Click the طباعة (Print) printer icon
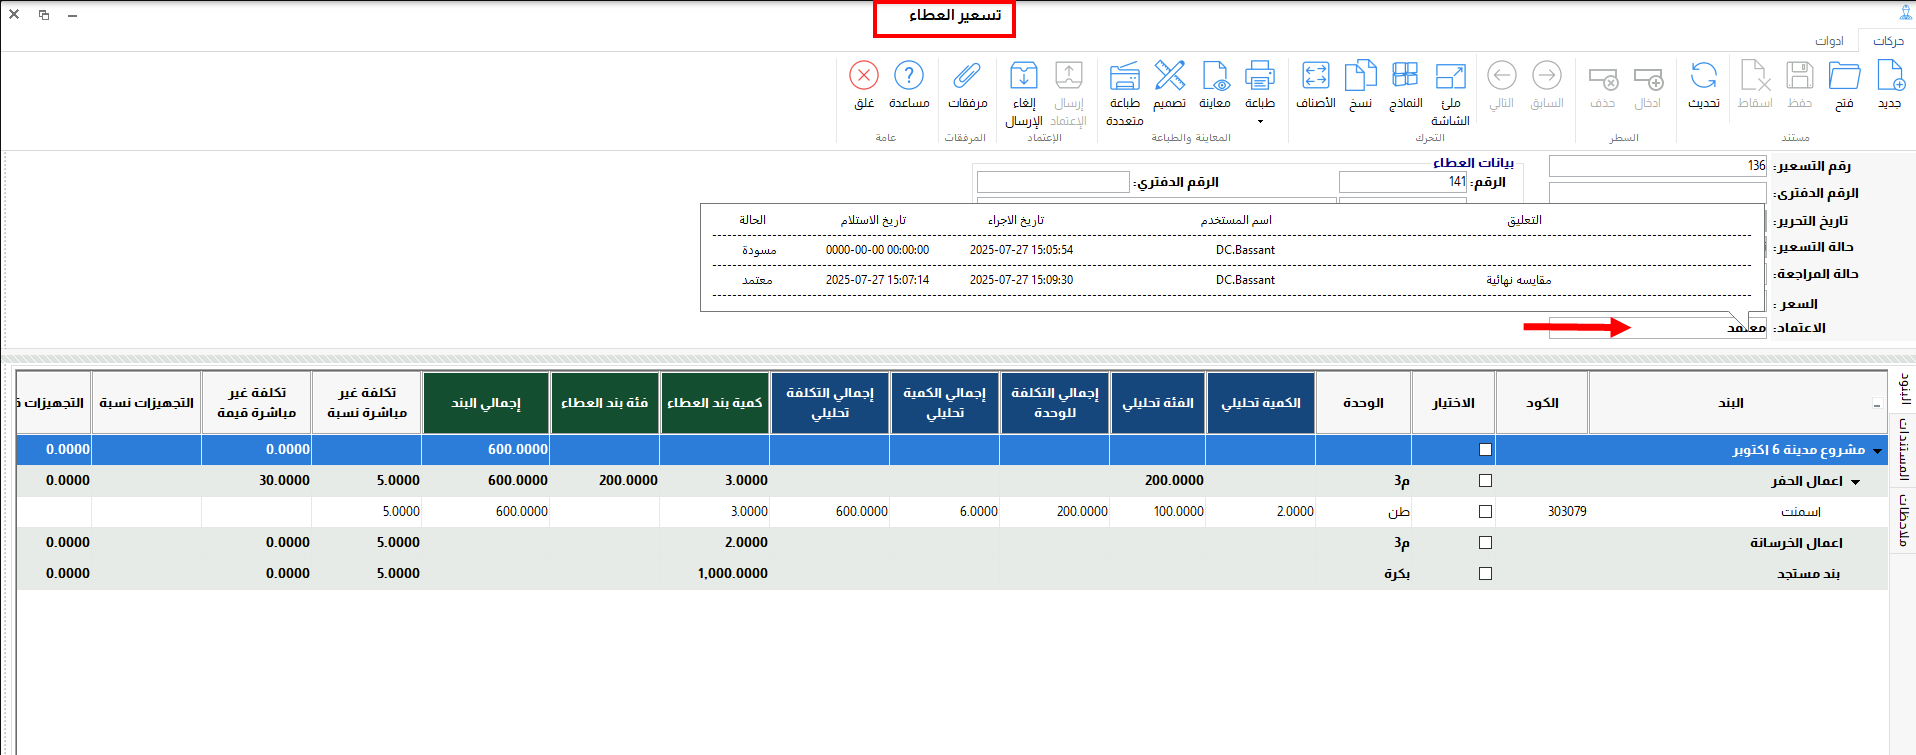This screenshot has height=755, width=1916. (1260, 75)
